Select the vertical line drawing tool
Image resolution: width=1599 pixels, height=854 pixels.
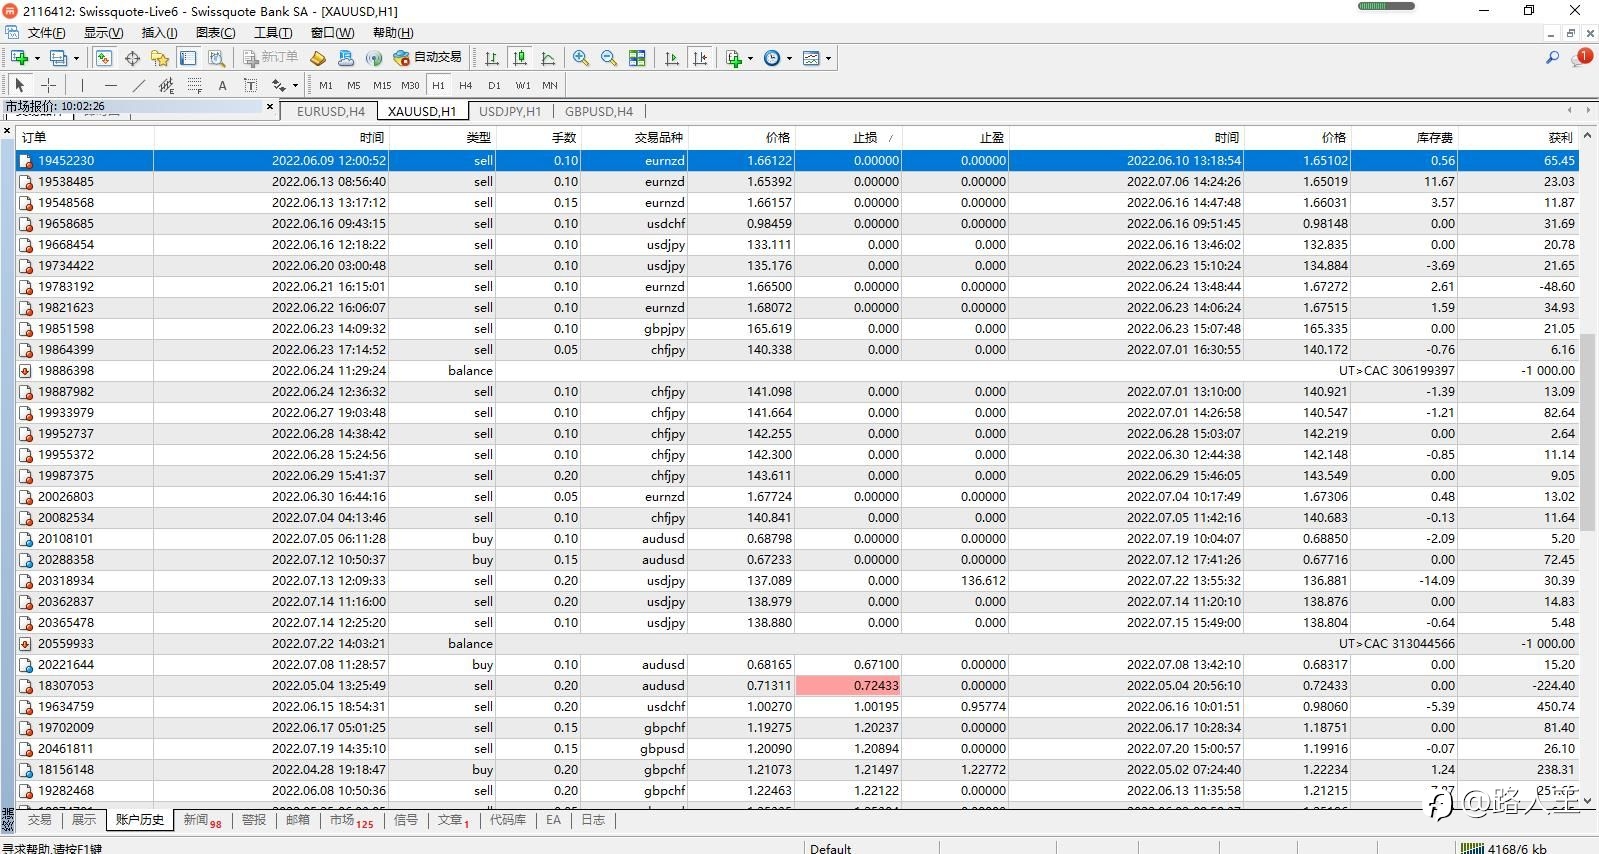tap(82, 85)
